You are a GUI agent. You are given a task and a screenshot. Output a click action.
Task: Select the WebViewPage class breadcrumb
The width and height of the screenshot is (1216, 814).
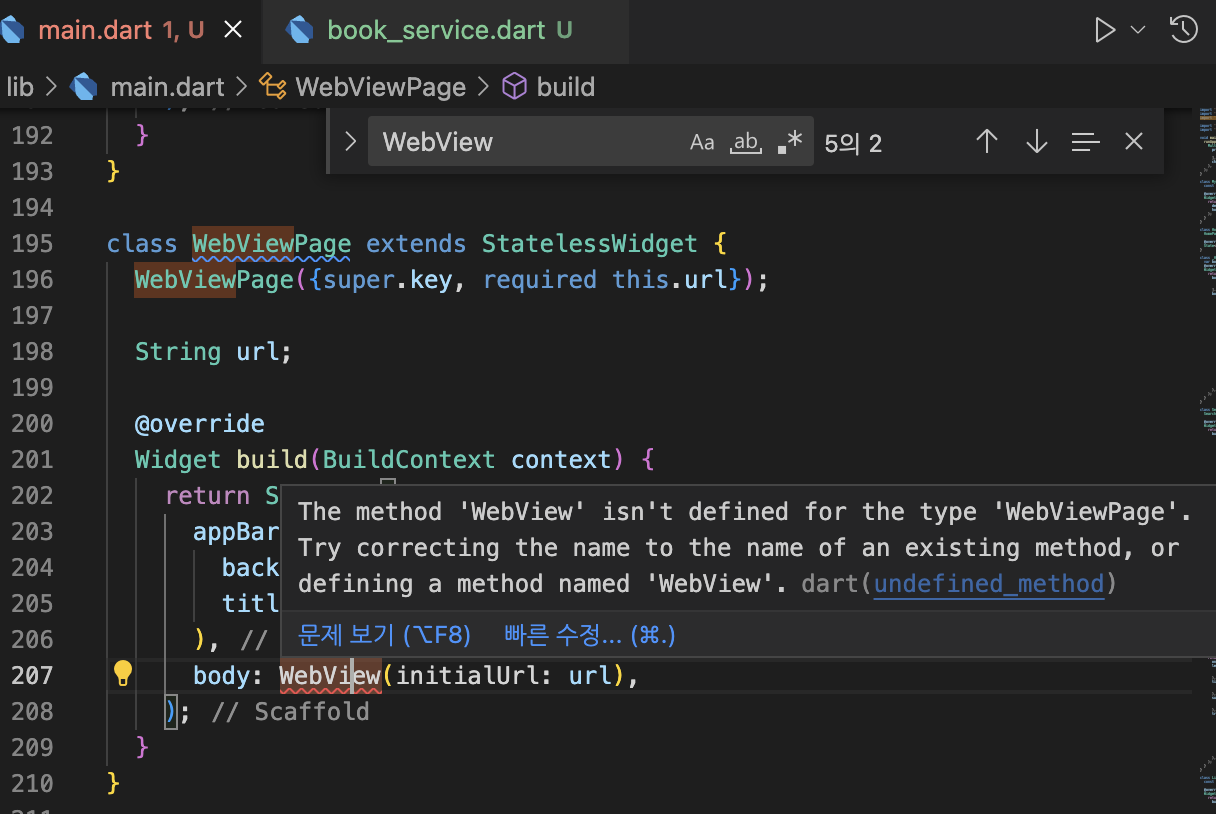point(381,87)
